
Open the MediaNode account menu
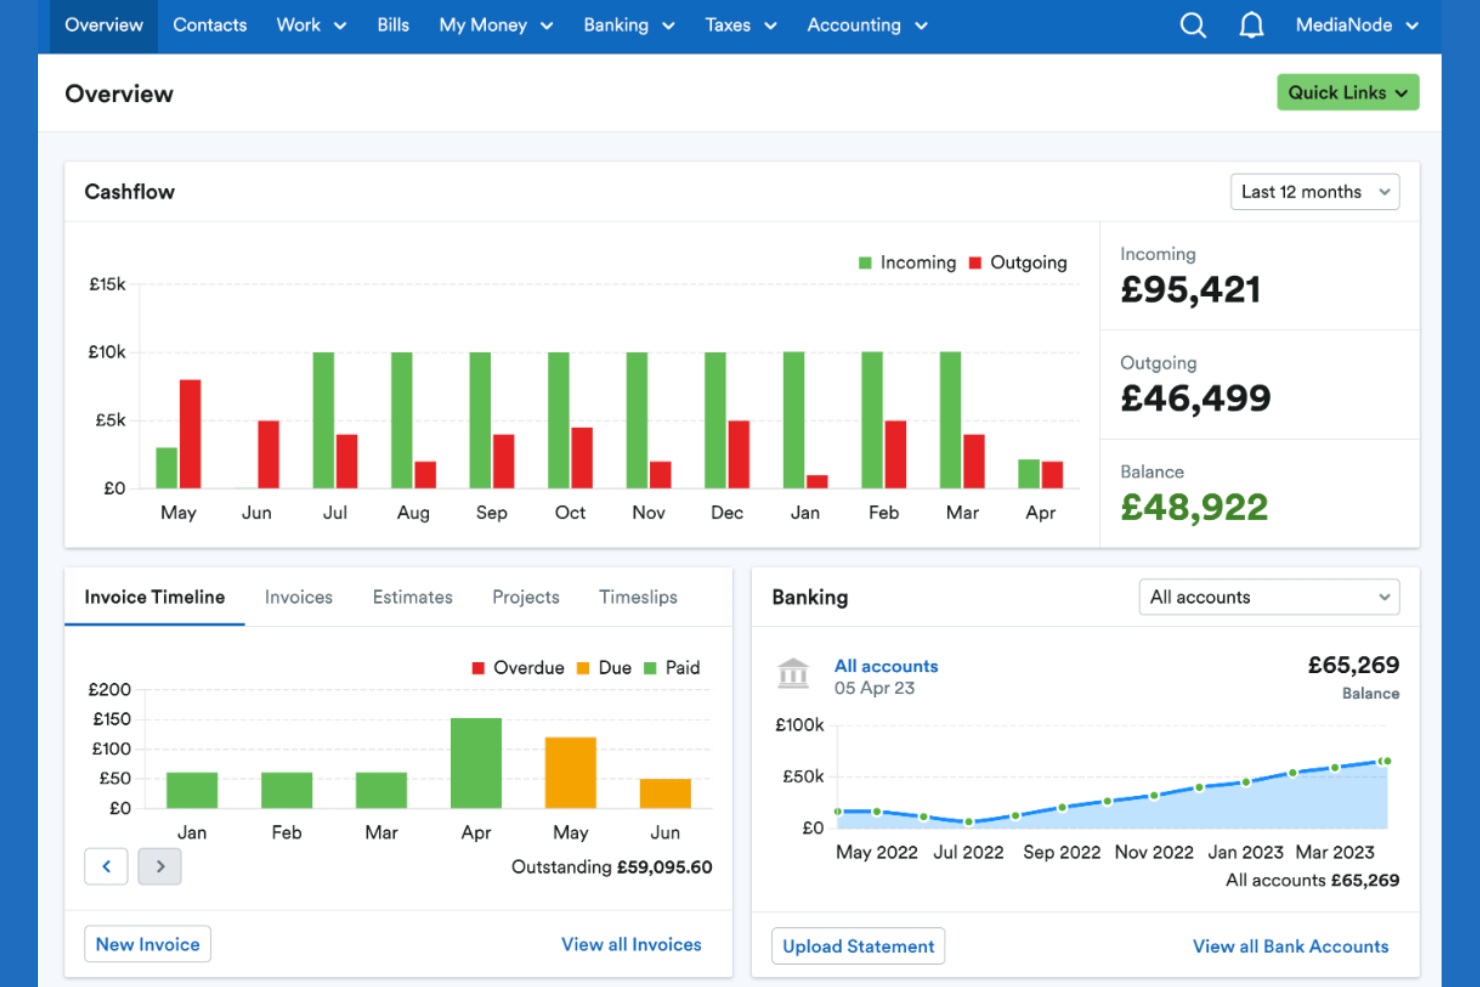tap(1357, 25)
